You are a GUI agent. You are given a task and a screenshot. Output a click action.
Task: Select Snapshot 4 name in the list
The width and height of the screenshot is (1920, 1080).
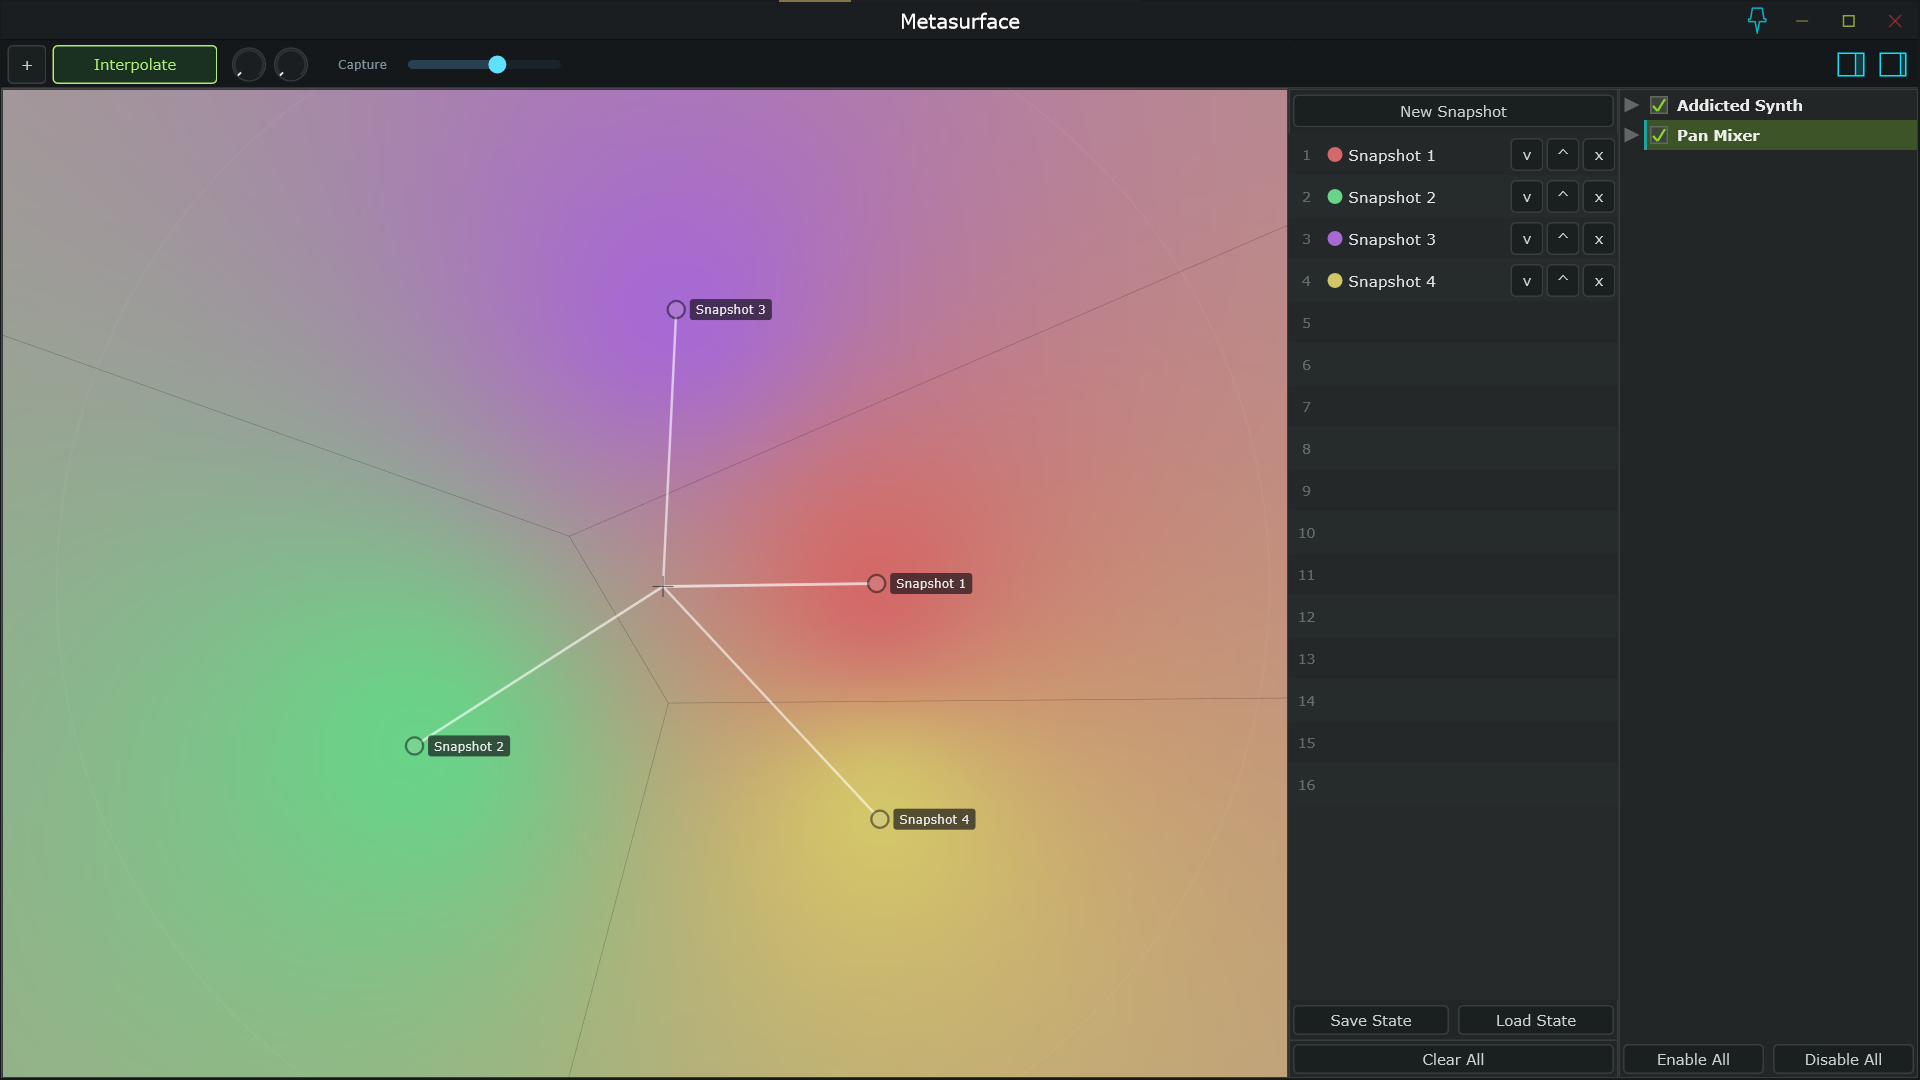point(1392,282)
